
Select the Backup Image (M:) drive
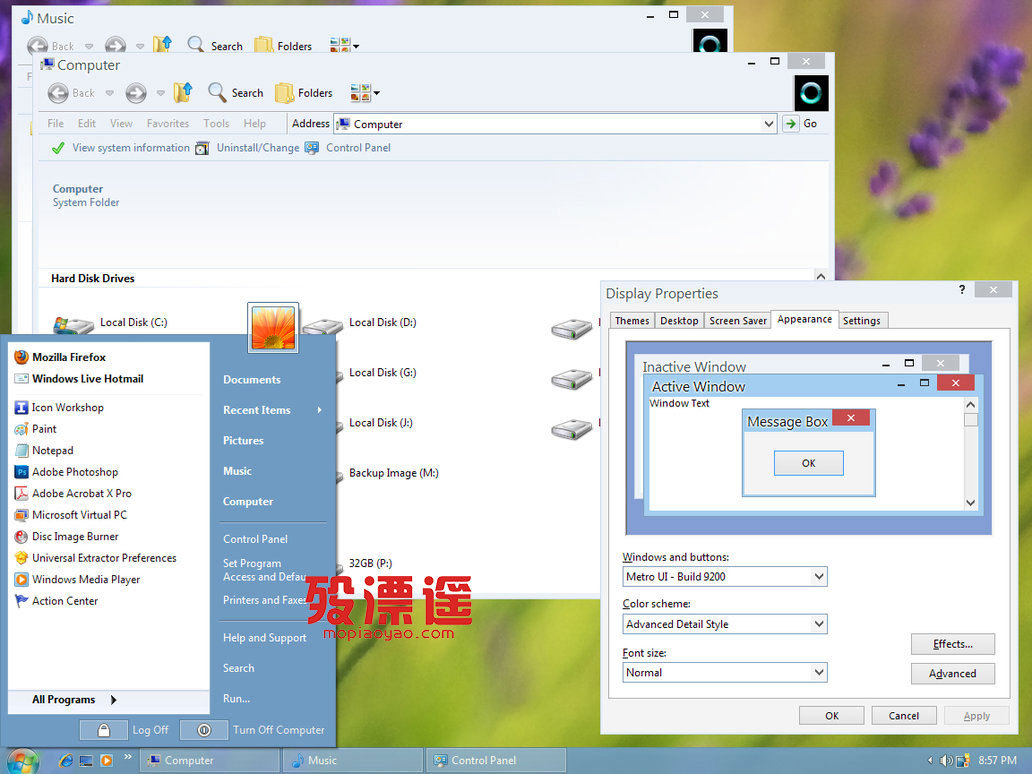click(x=394, y=473)
